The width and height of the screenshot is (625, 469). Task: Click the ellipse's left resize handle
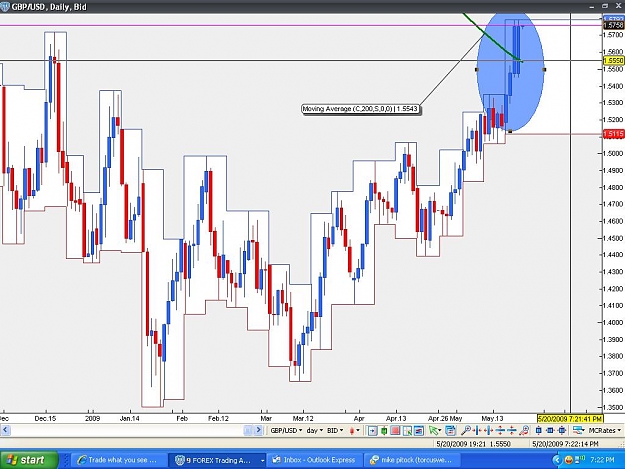pos(477,69)
